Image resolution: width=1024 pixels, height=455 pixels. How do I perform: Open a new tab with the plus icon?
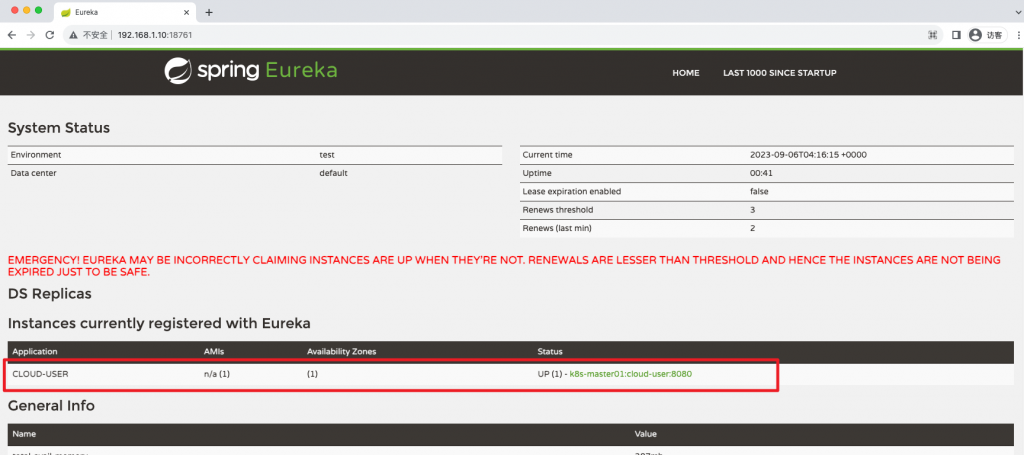click(209, 12)
